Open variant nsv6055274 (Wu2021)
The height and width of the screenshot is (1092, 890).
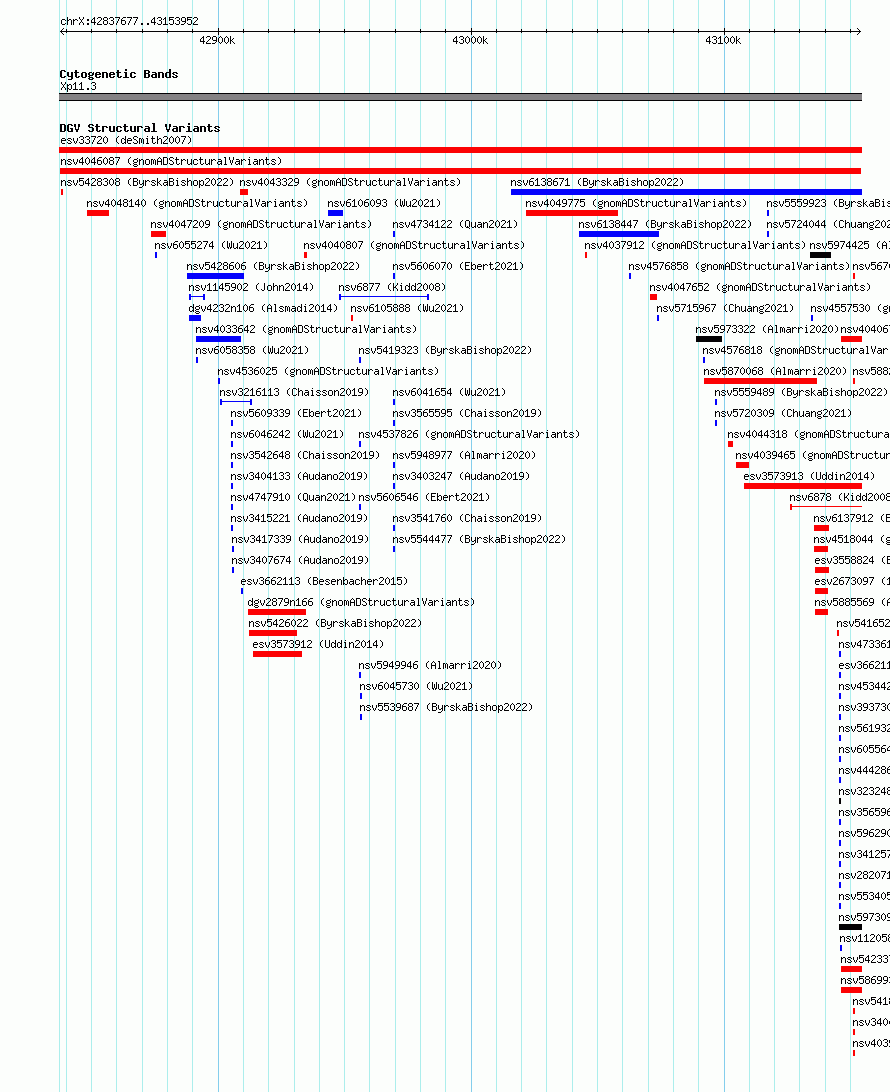coord(211,244)
